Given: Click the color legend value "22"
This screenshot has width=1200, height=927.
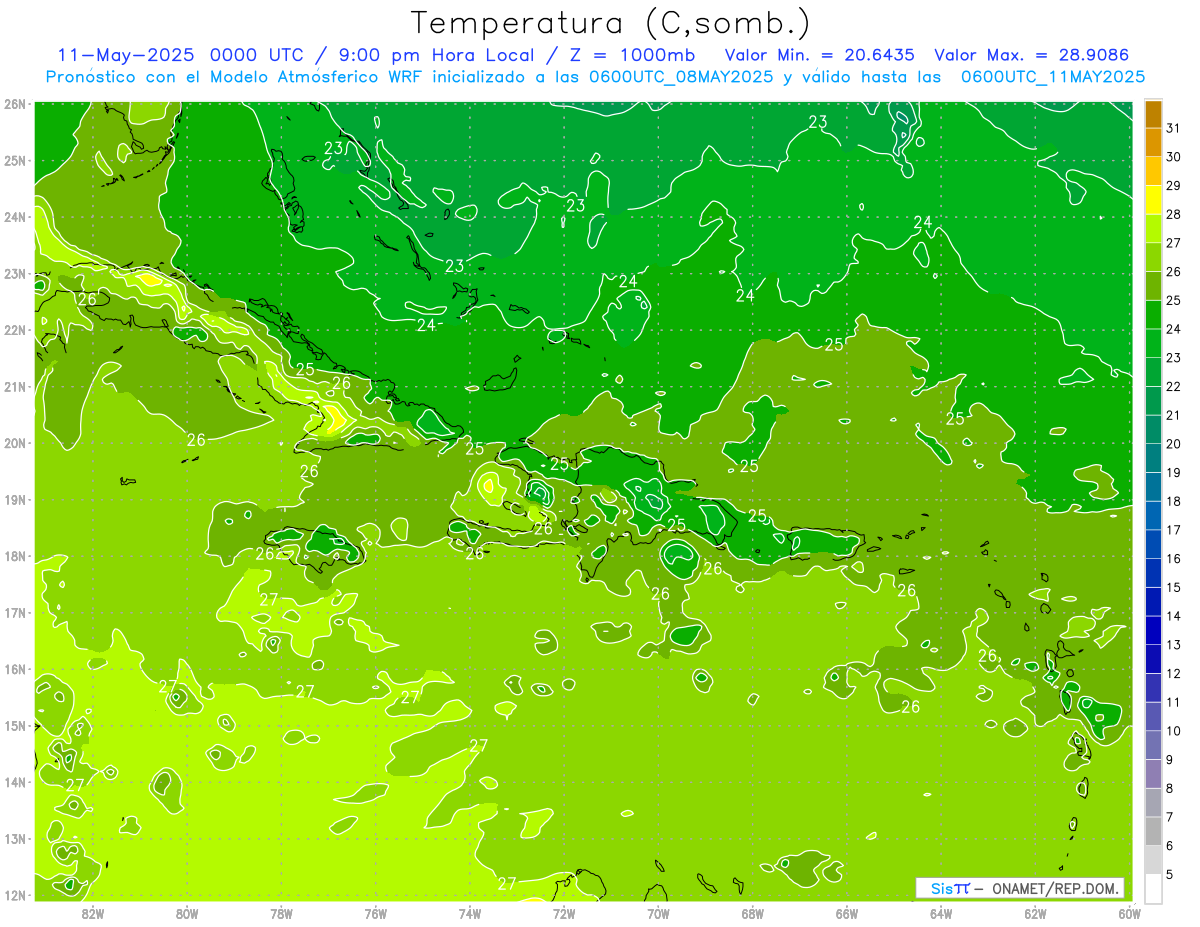Looking at the screenshot, I should [x=1173, y=387].
